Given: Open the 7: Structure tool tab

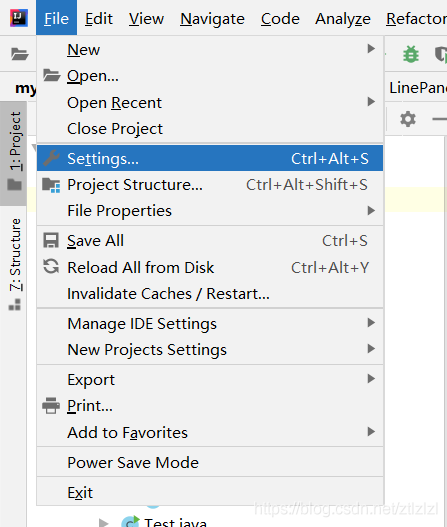Looking at the screenshot, I should point(14,264).
